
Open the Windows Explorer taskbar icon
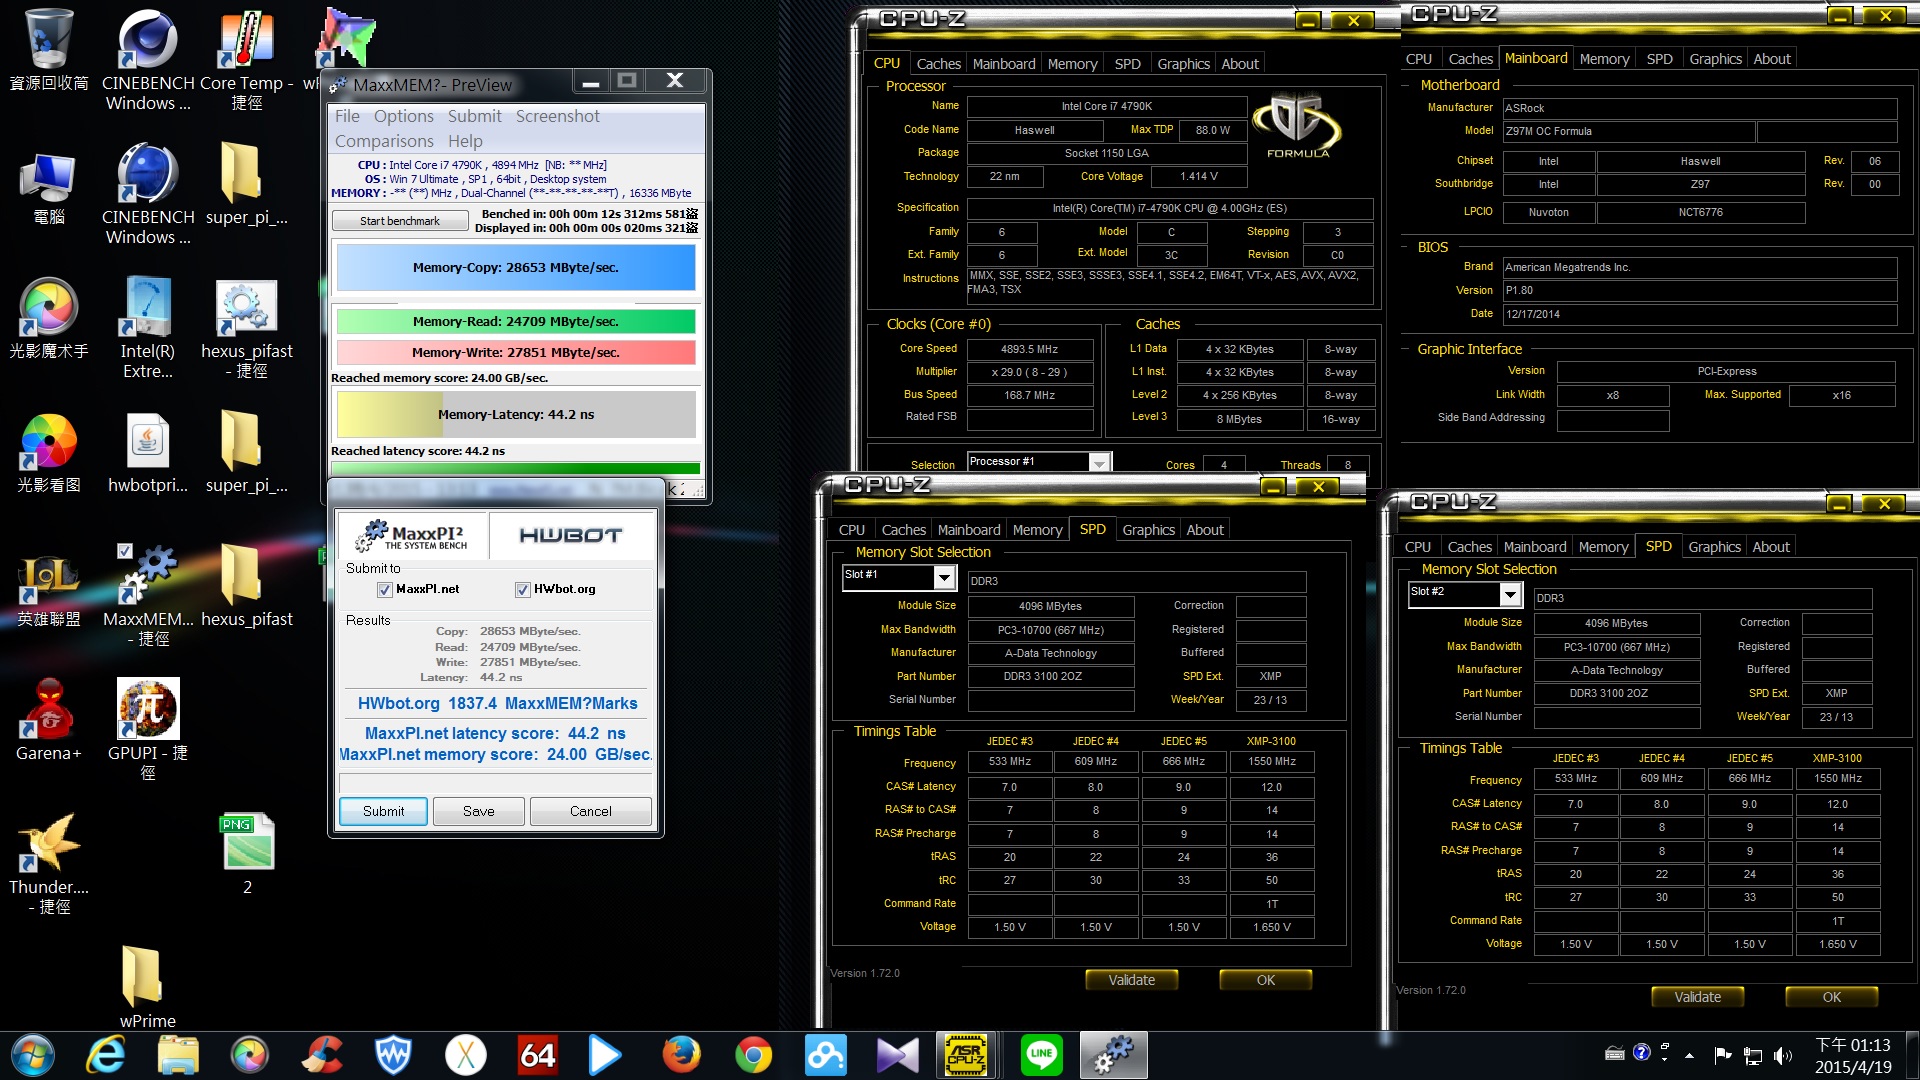[177, 1055]
